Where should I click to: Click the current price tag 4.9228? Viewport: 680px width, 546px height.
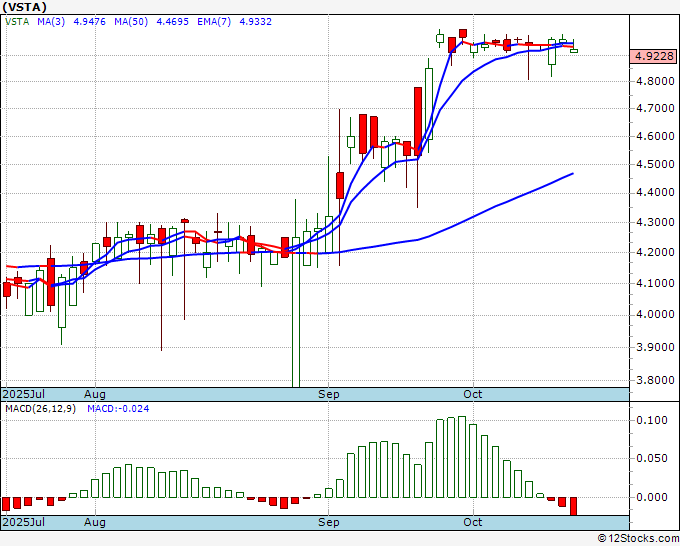tap(654, 56)
